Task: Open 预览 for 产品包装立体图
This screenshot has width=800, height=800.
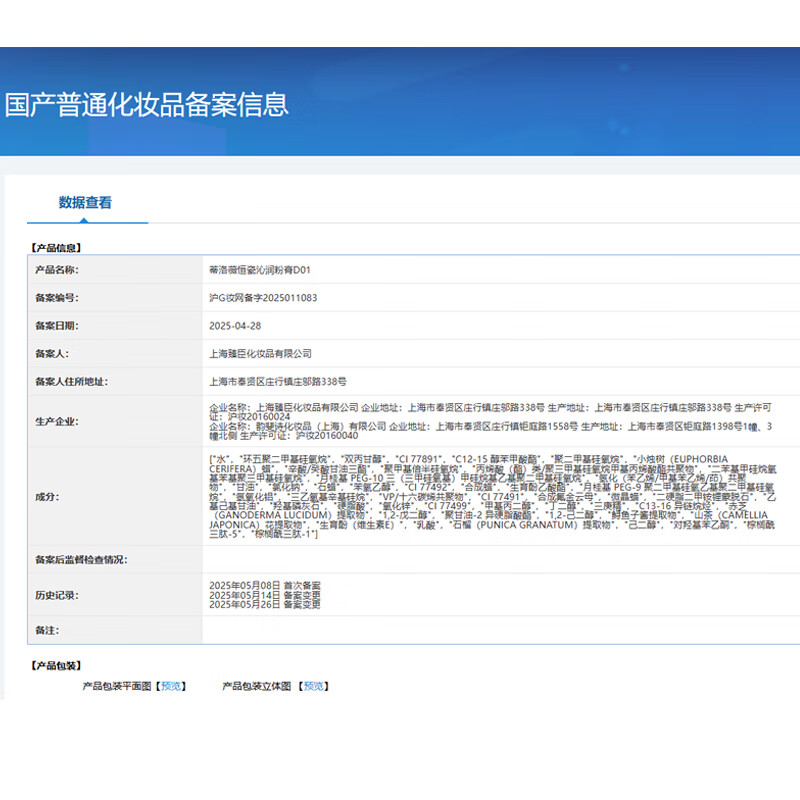Action: [x=313, y=687]
